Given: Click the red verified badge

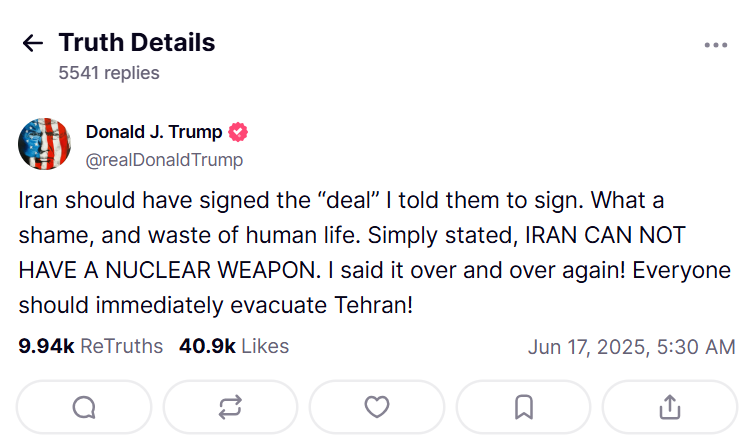Looking at the screenshot, I should [239, 132].
